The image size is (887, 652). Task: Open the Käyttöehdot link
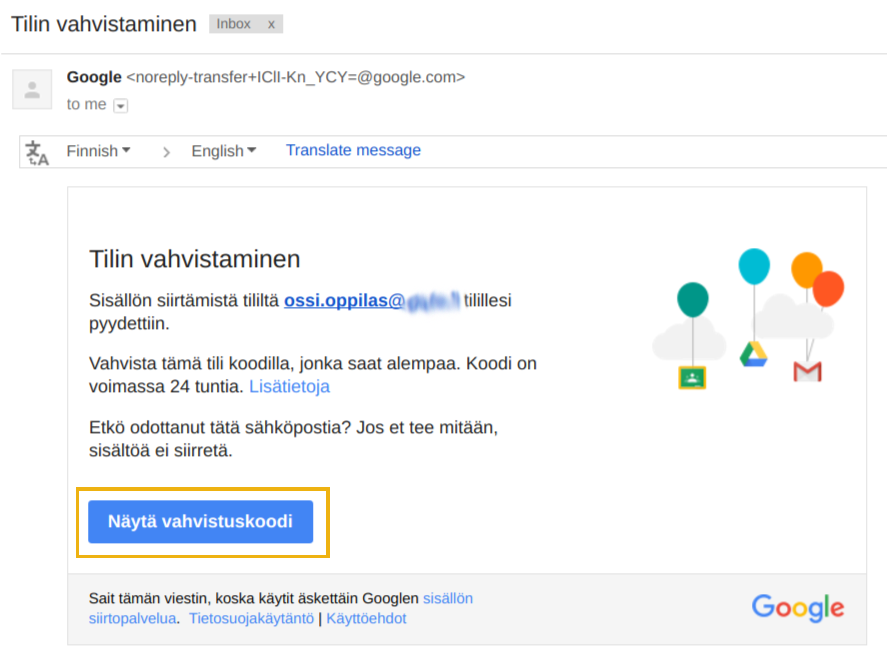click(366, 618)
